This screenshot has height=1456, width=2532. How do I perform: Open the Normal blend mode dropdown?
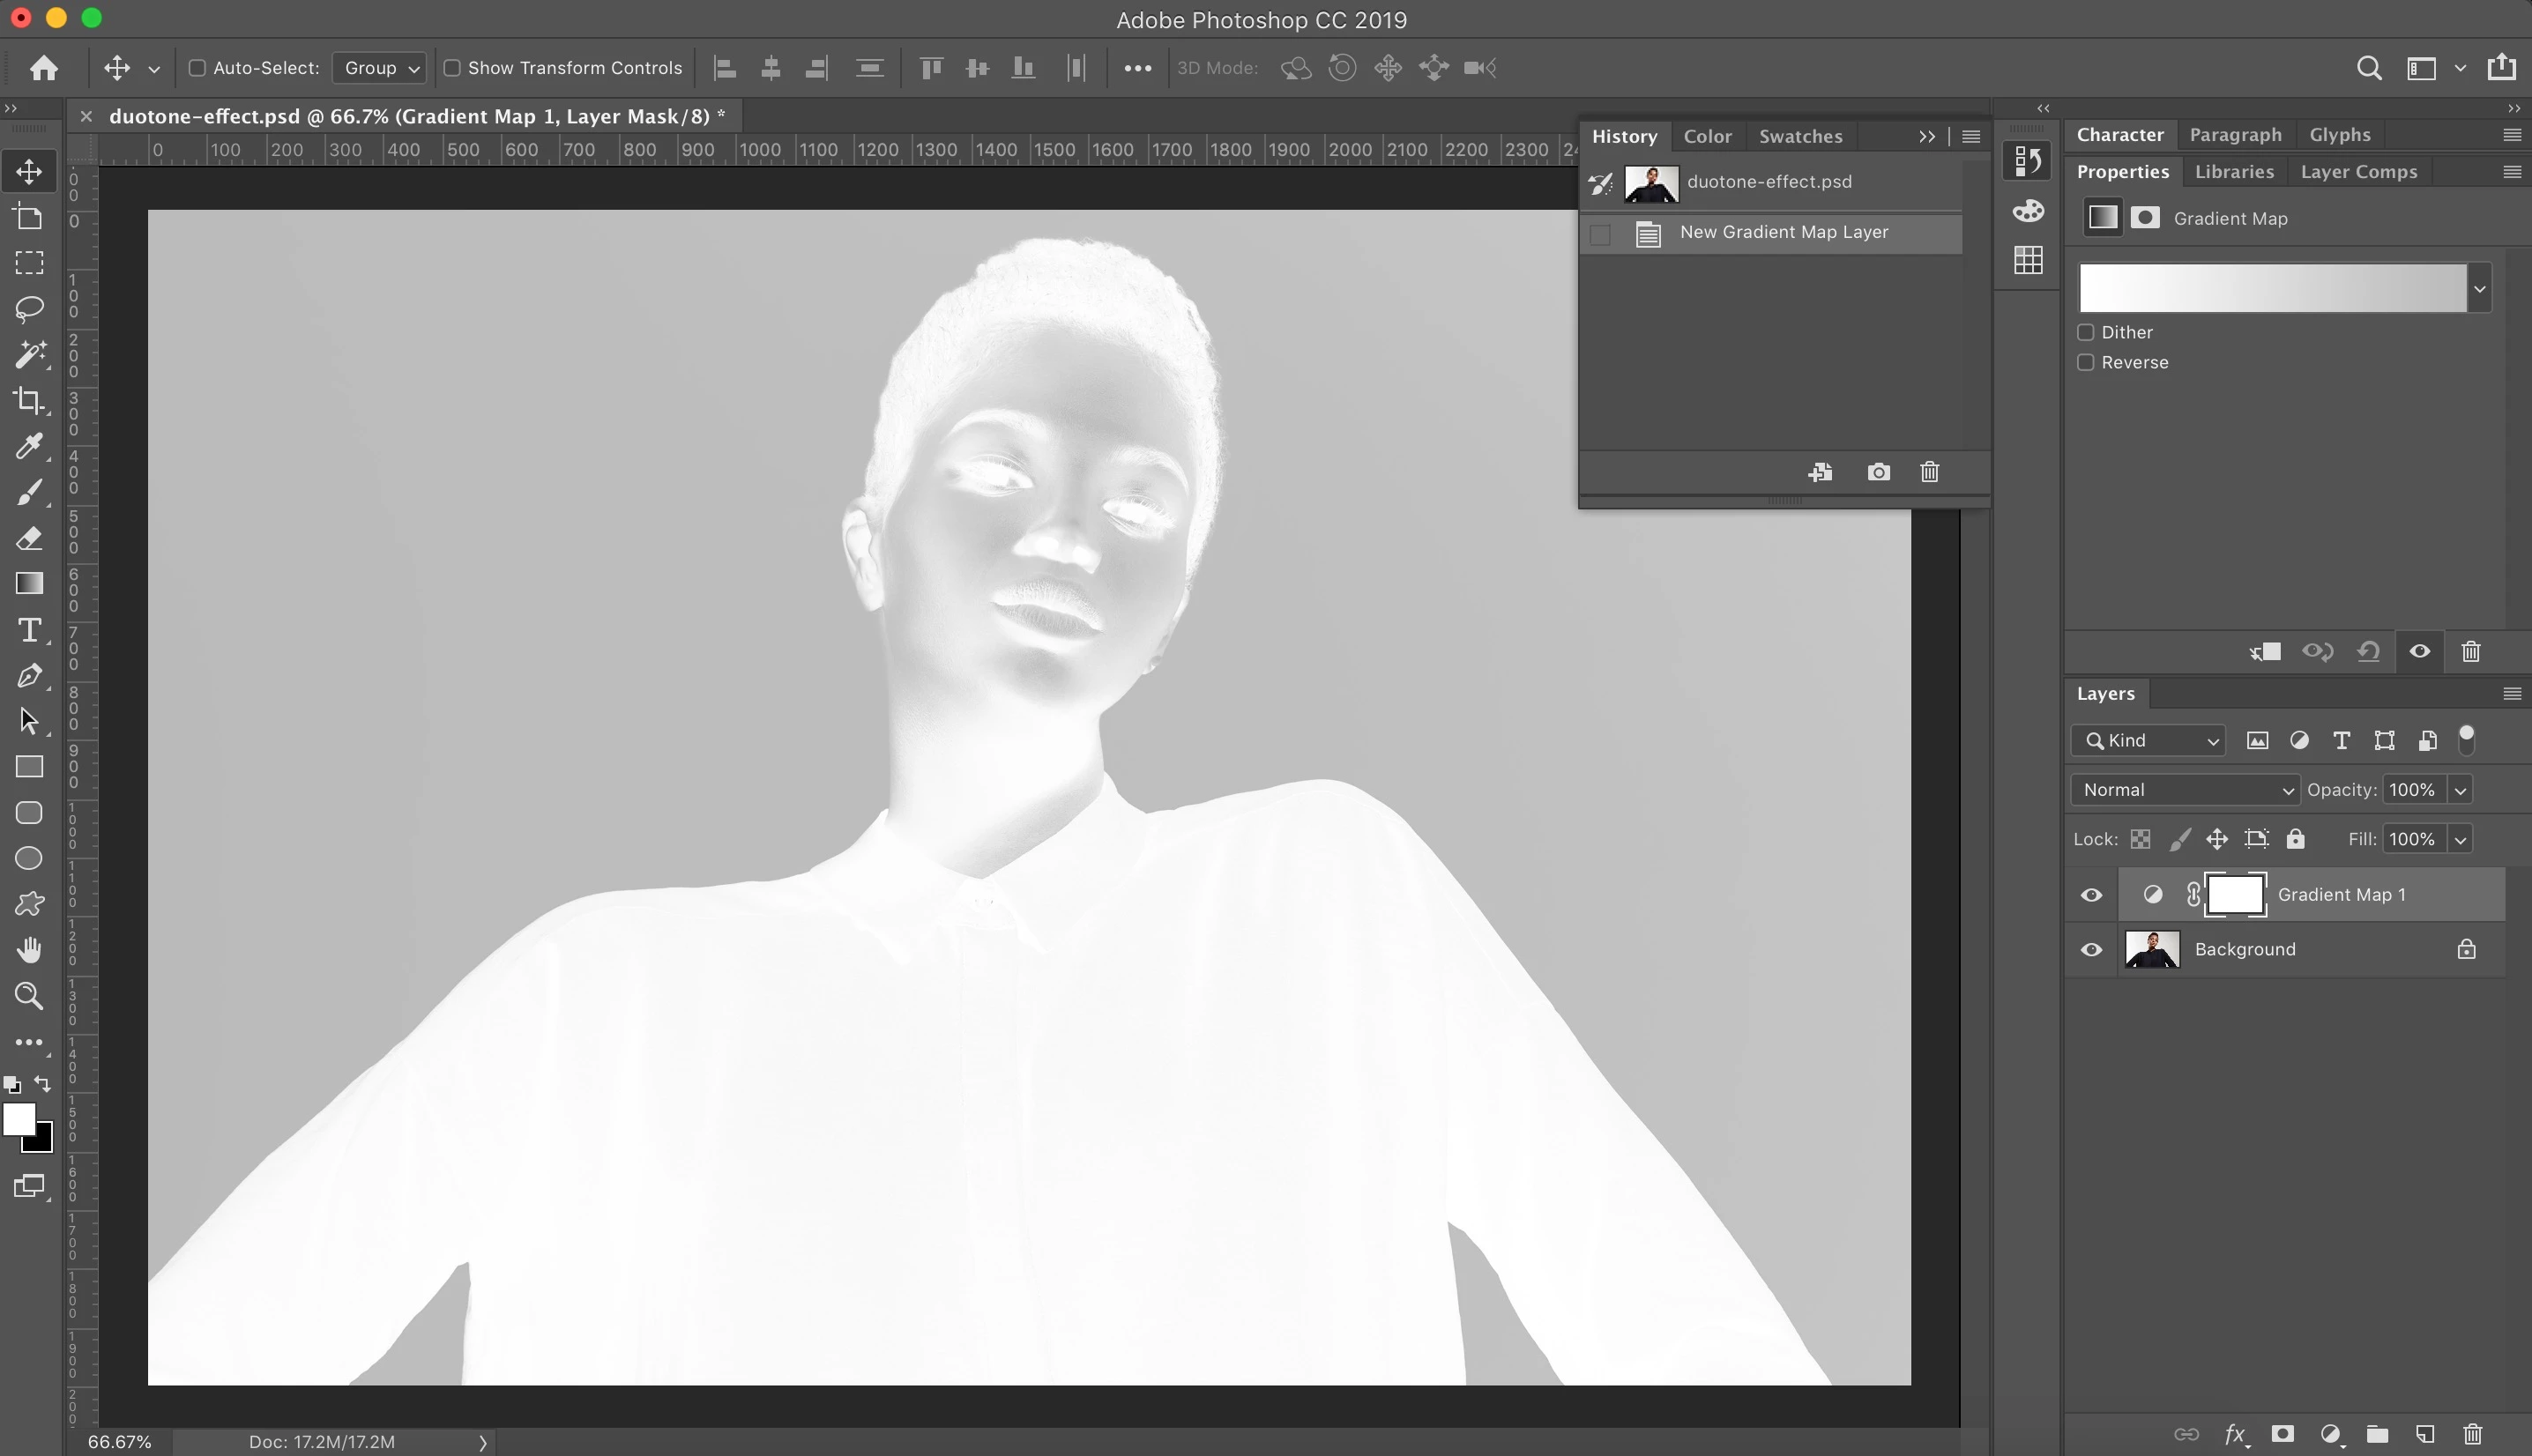click(x=2184, y=790)
